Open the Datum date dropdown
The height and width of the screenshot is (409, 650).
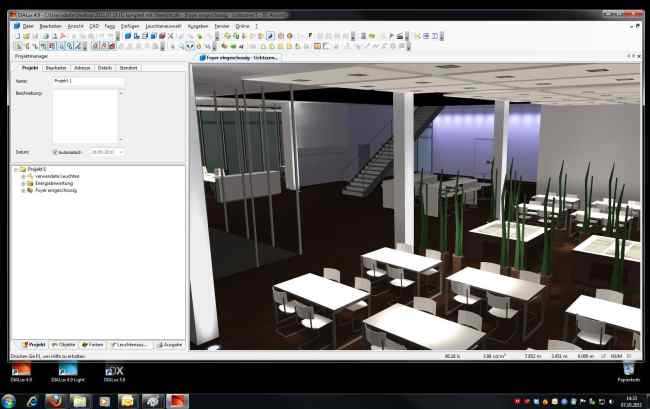(121, 152)
